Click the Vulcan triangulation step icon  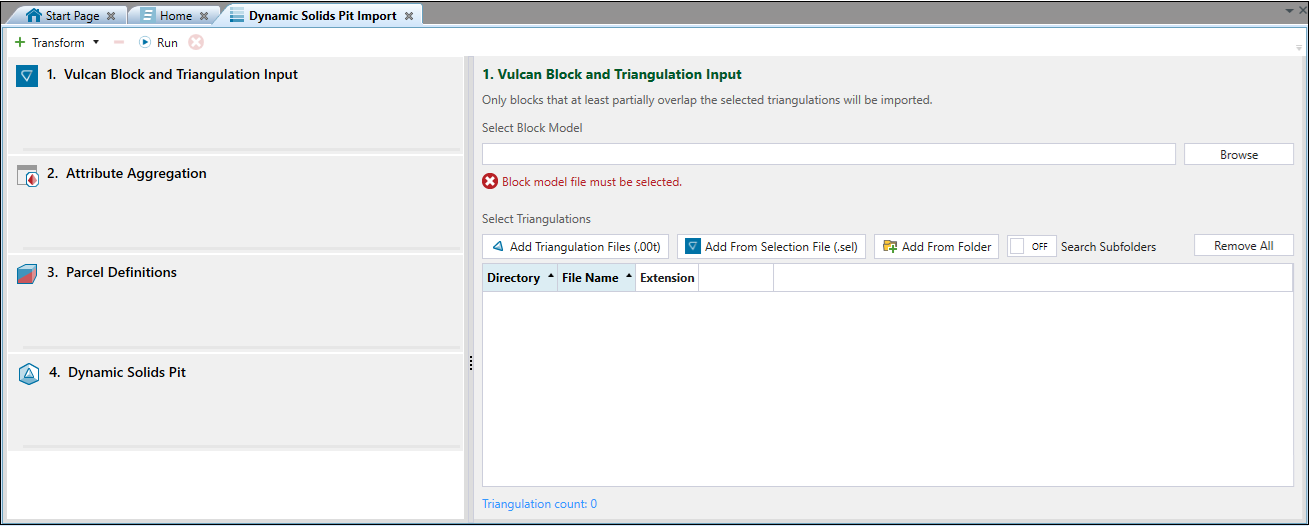pos(27,76)
